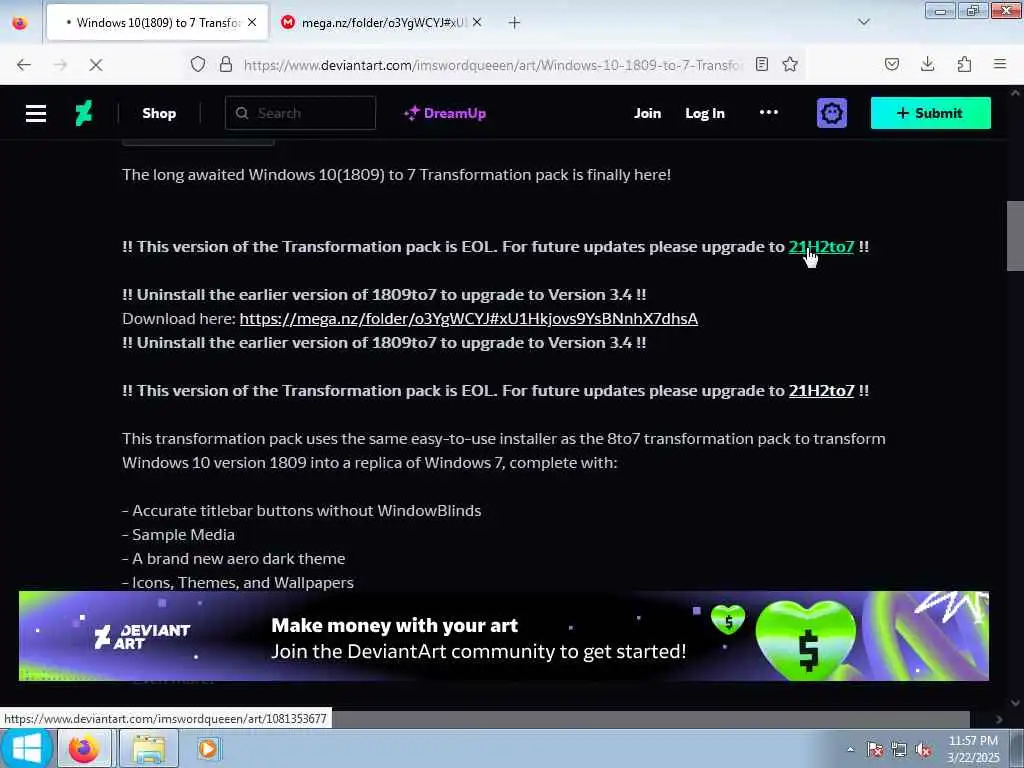Open the white 21H2to7 link lower down
1024x768 pixels.
point(821,391)
